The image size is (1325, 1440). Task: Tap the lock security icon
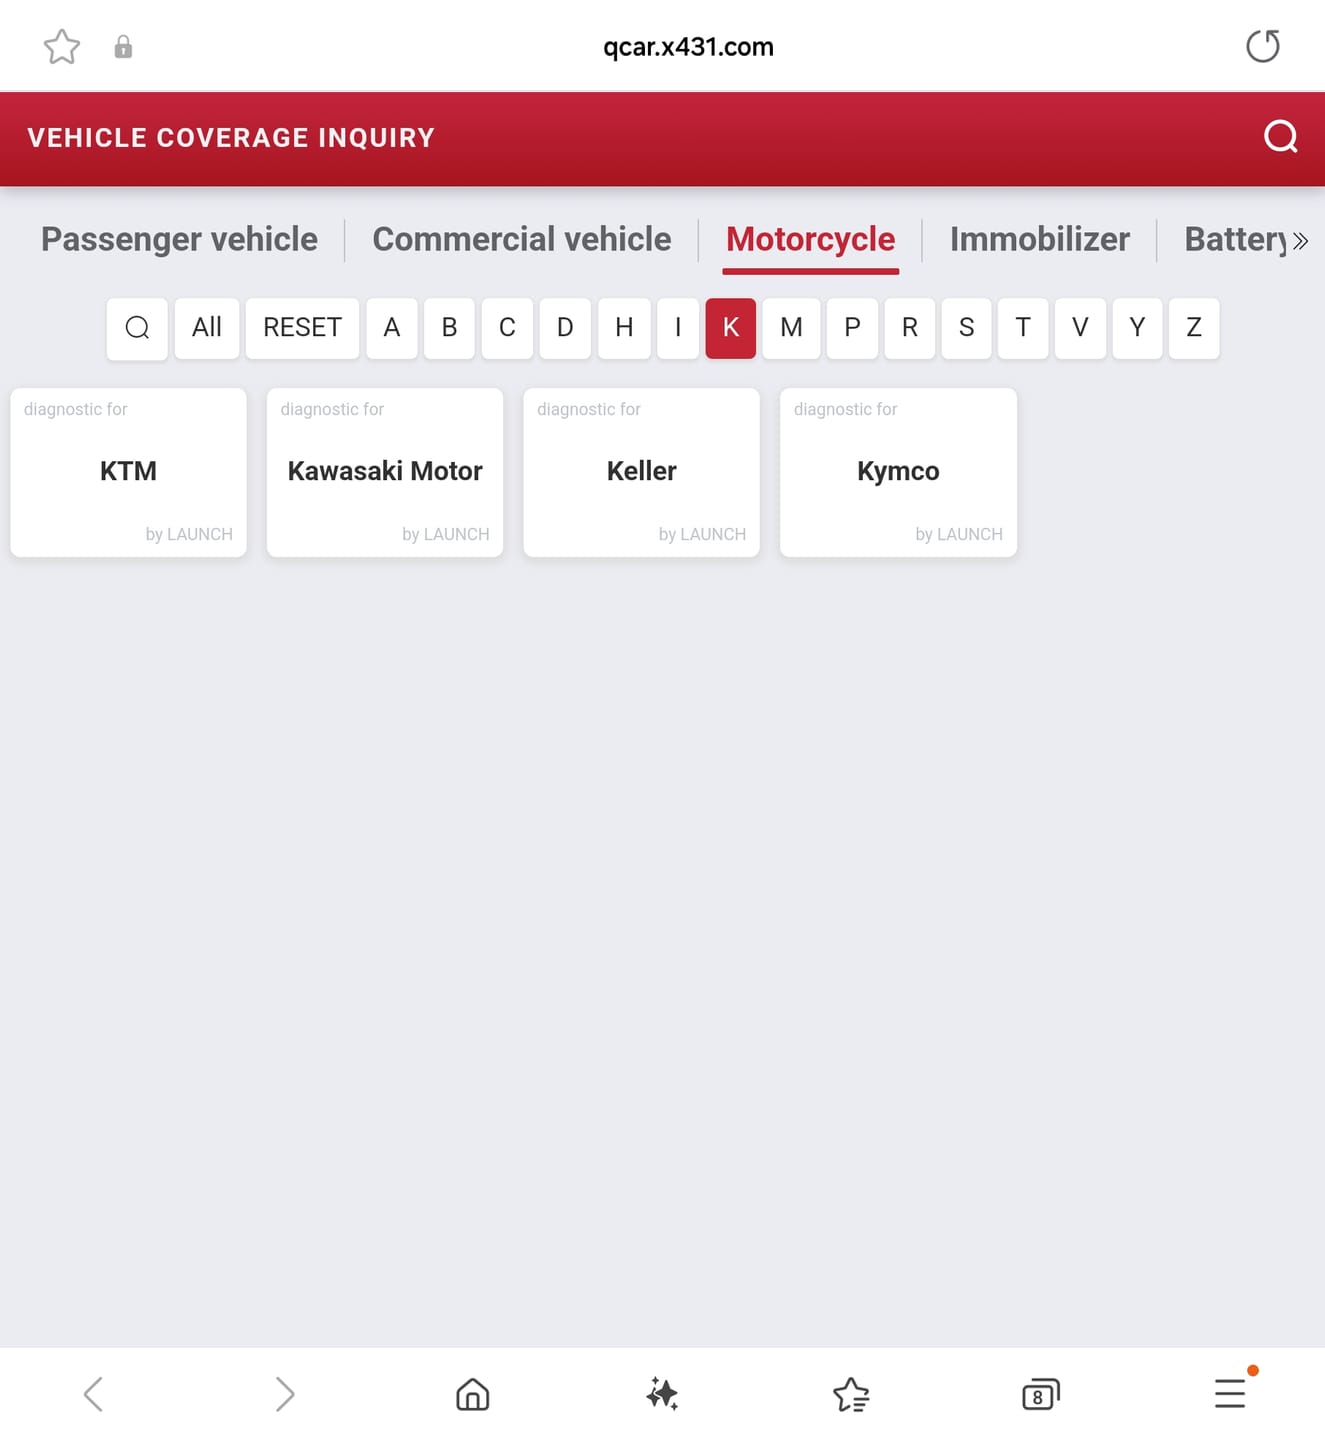pyautogui.click(x=123, y=47)
